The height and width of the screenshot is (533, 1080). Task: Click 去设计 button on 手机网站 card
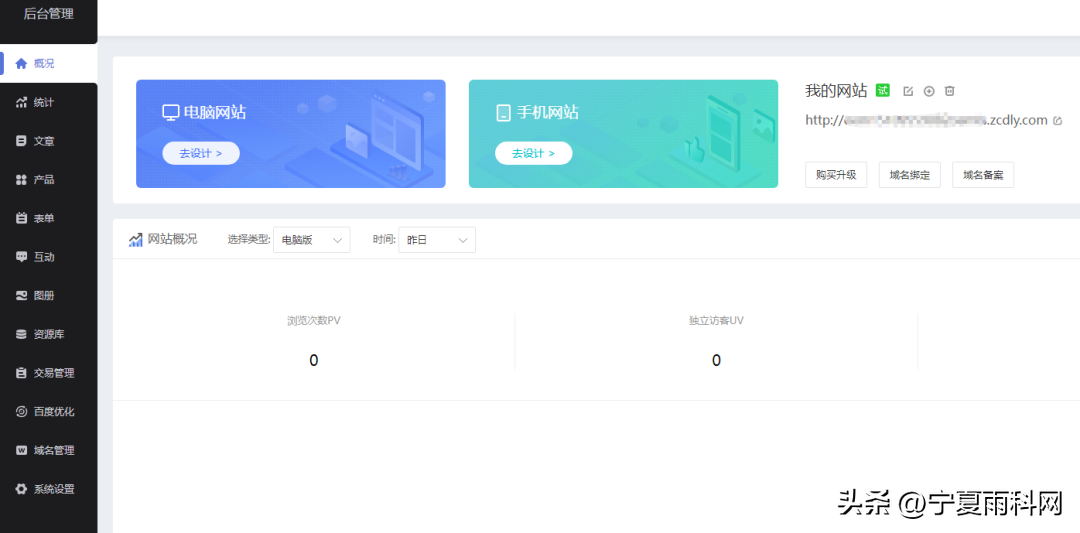point(533,154)
